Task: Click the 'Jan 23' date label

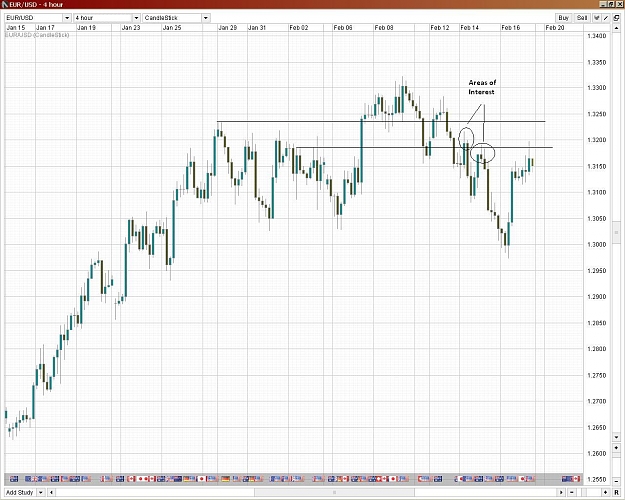Action: (131, 28)
